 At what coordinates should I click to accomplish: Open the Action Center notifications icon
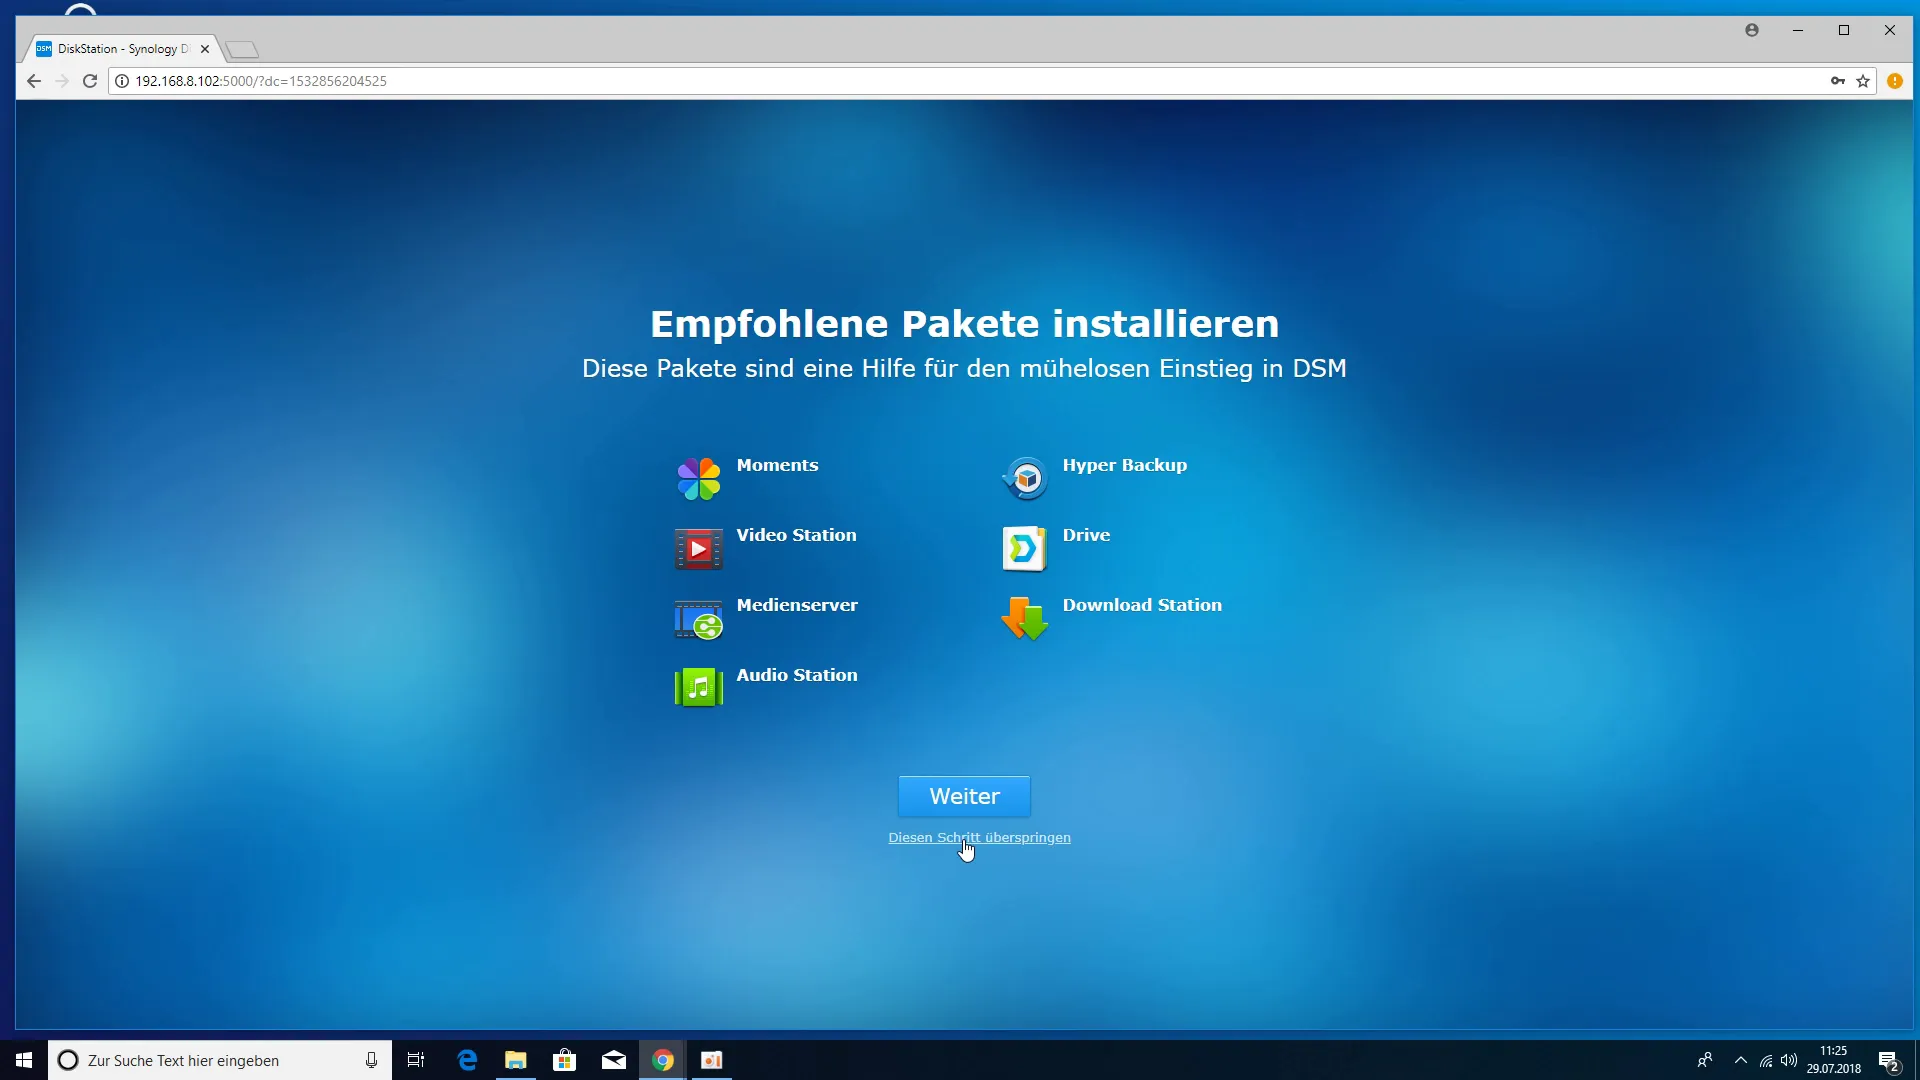click(1889, 1061)
